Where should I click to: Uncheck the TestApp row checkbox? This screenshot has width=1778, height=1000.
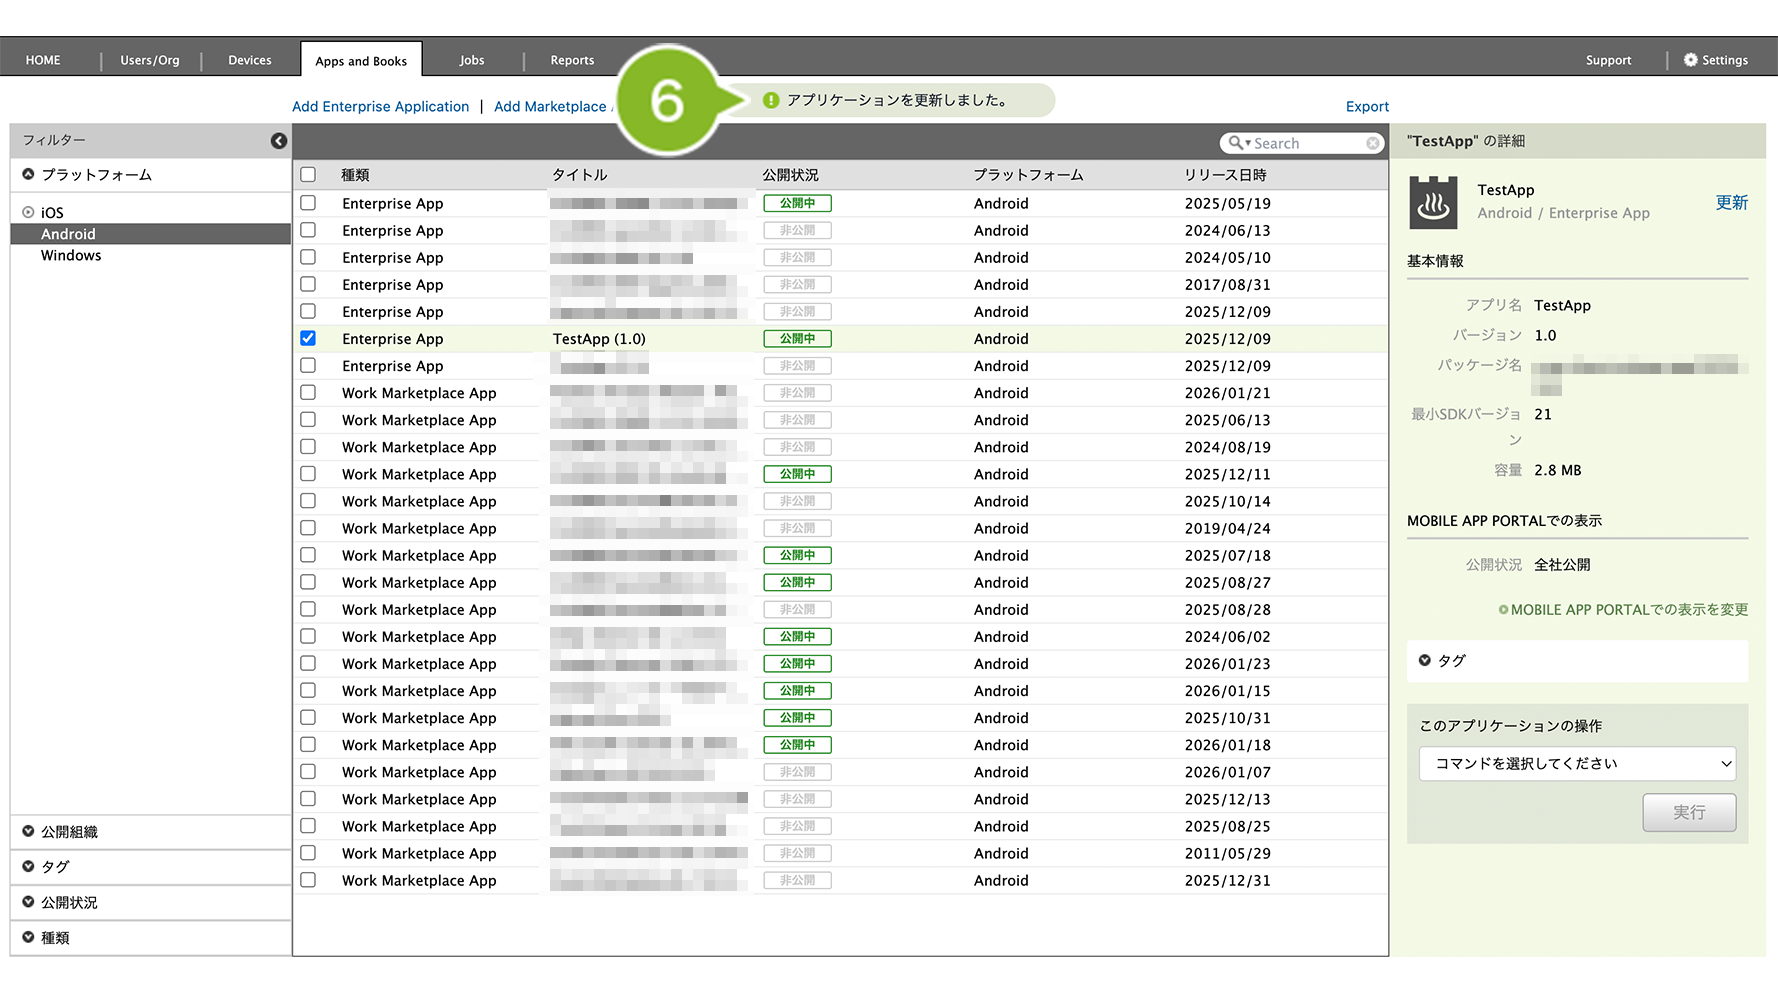[308, 339]
